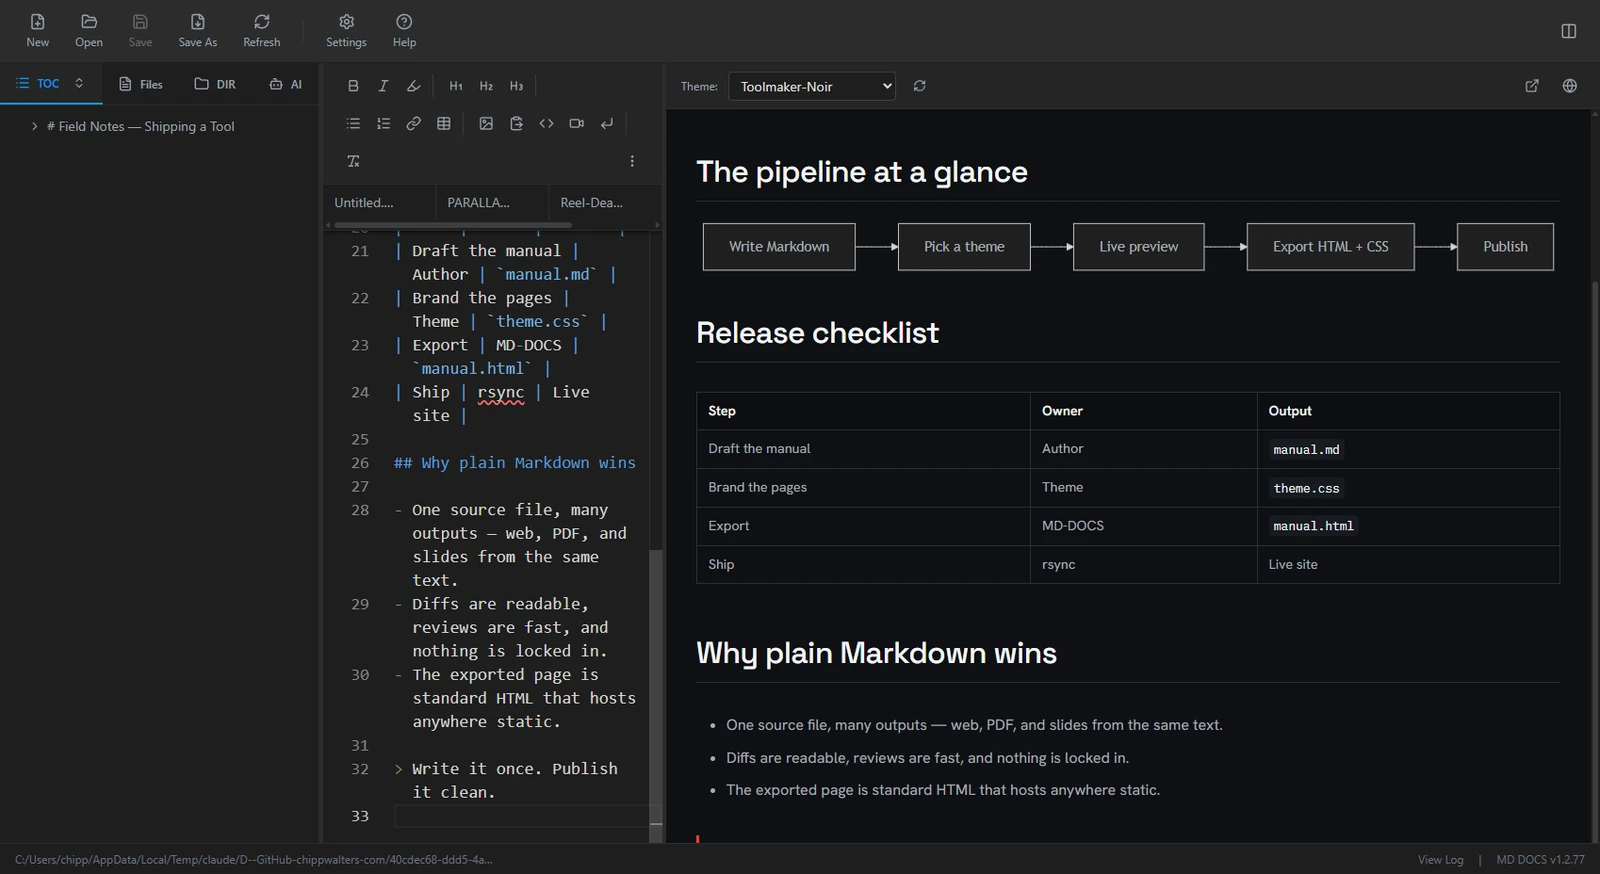Image resolution: width=1600 pixels, height=874 pixels.
Task: Click preview pane vertical scrollbar
Action: coord(1595,560)
